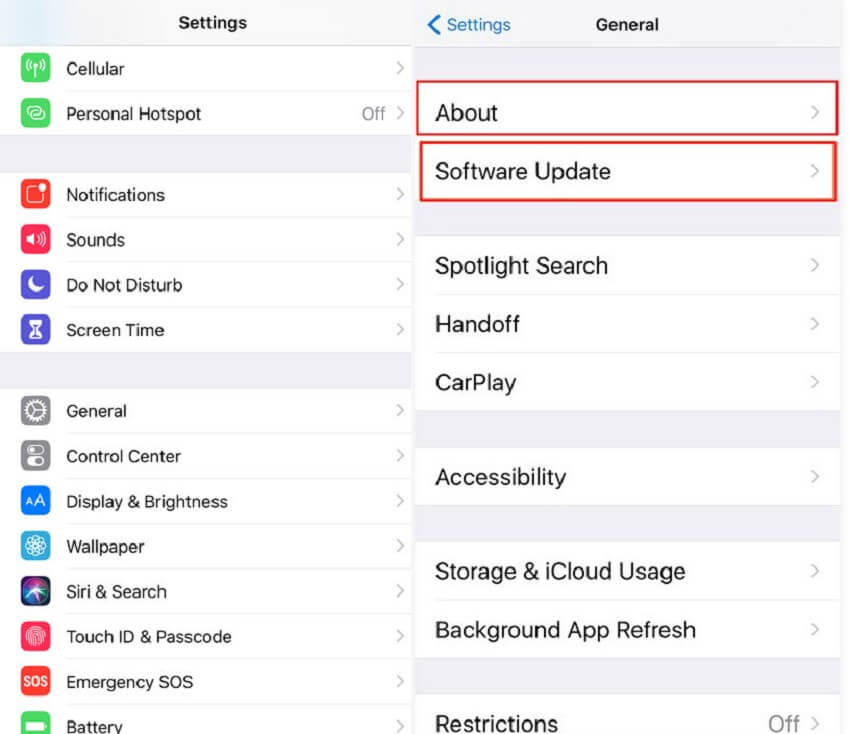Open Background App Refresh options
This screenshot has height=734, width=850.
pos(627,630)
